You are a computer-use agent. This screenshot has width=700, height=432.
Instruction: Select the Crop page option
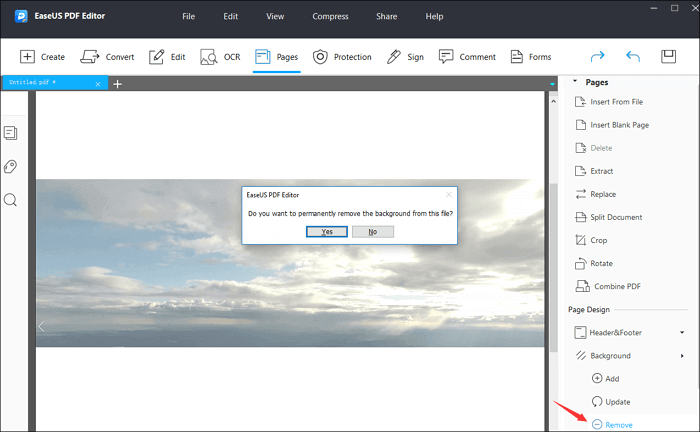(591, 240)
